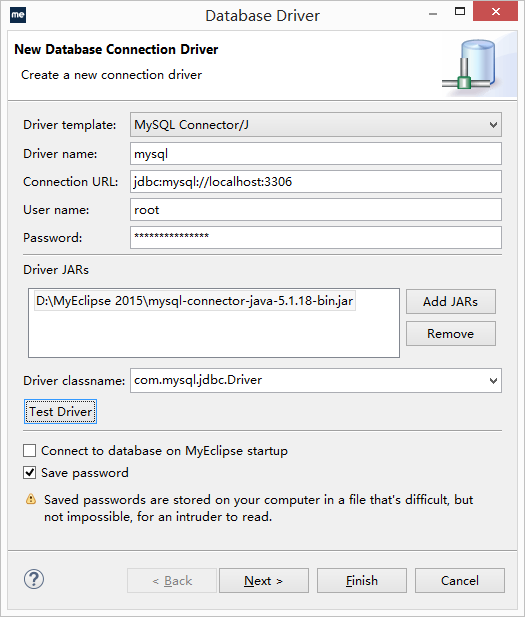Expand the Driver classname combo box arrow
Screen dimensions: 525x617
[493, 381]
